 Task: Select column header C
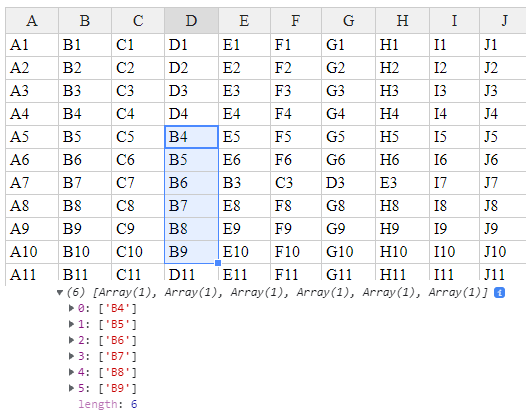(x=138, y=21)
